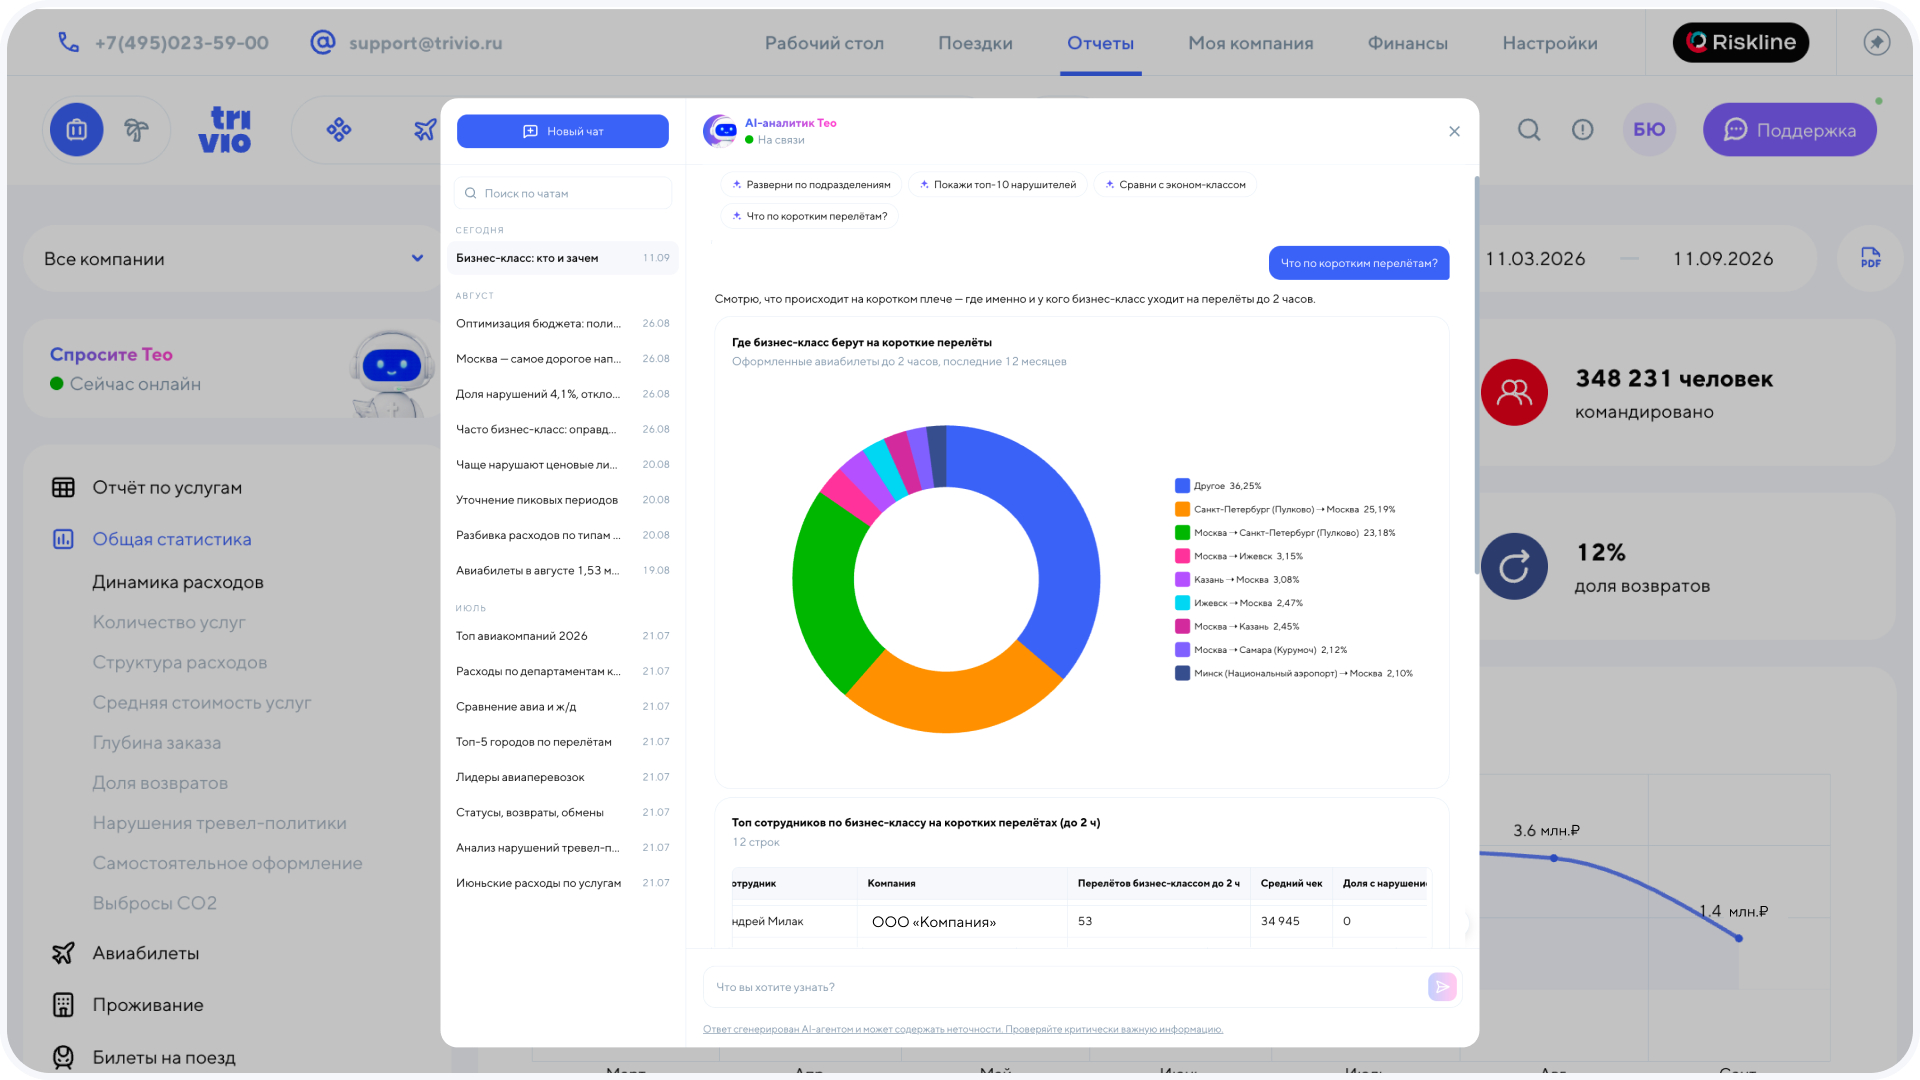Open the Riskline button
1920x1080 pixels.
(x=1741, y=42)
